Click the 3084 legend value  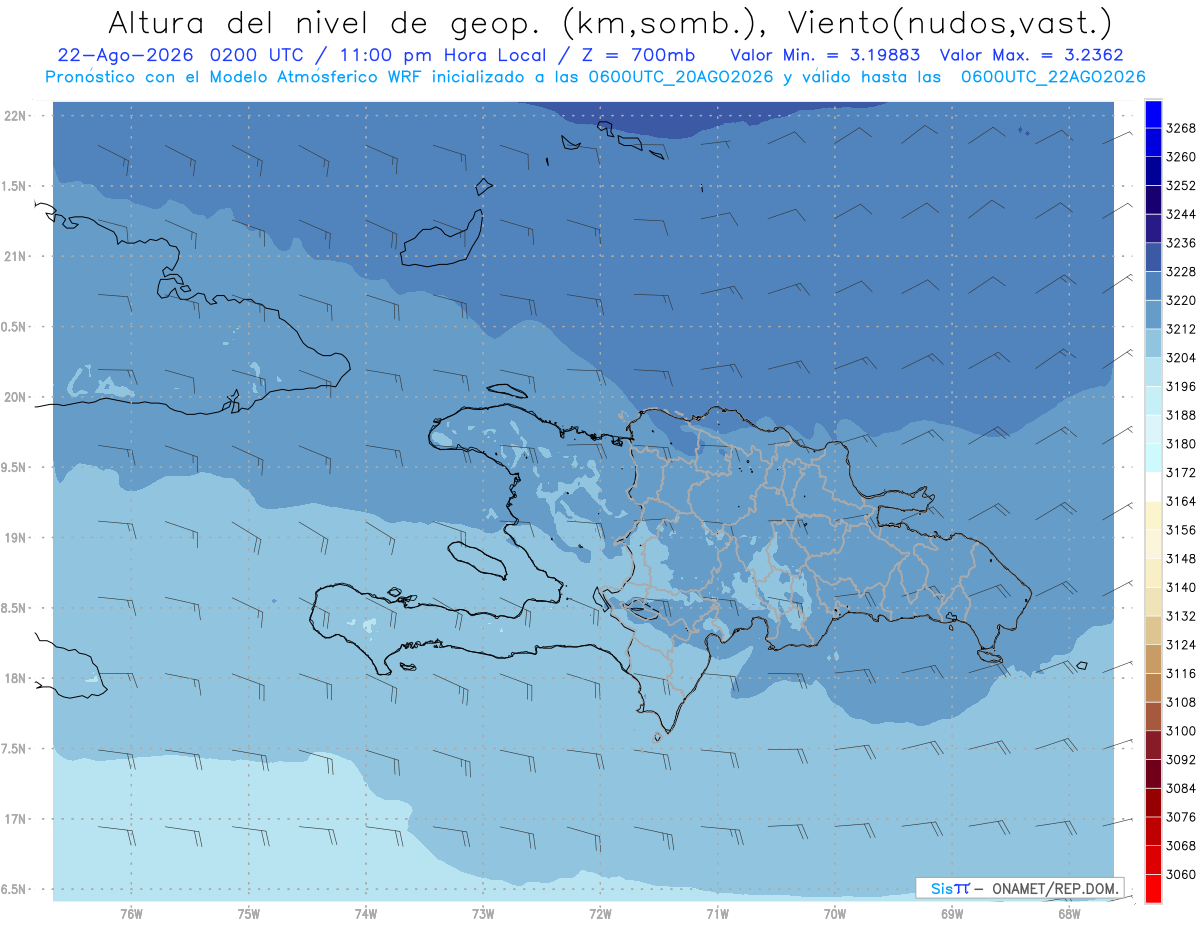(1181, 789)
